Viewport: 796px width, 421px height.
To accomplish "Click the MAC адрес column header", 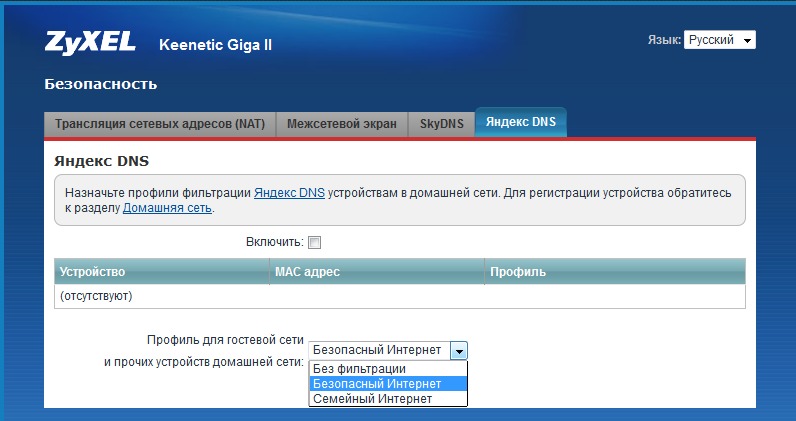I will click(377, 272).
